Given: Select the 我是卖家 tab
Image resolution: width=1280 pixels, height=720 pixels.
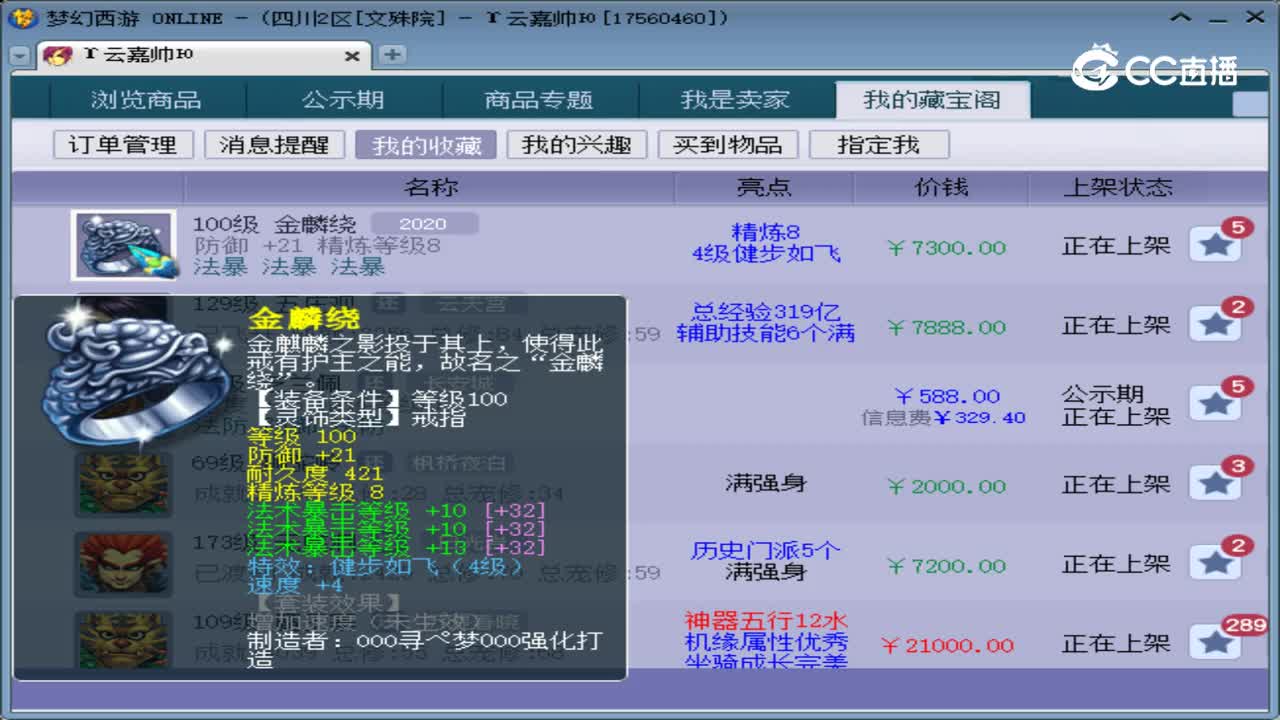Looking at the screenshot, I should tap(735, 100).
